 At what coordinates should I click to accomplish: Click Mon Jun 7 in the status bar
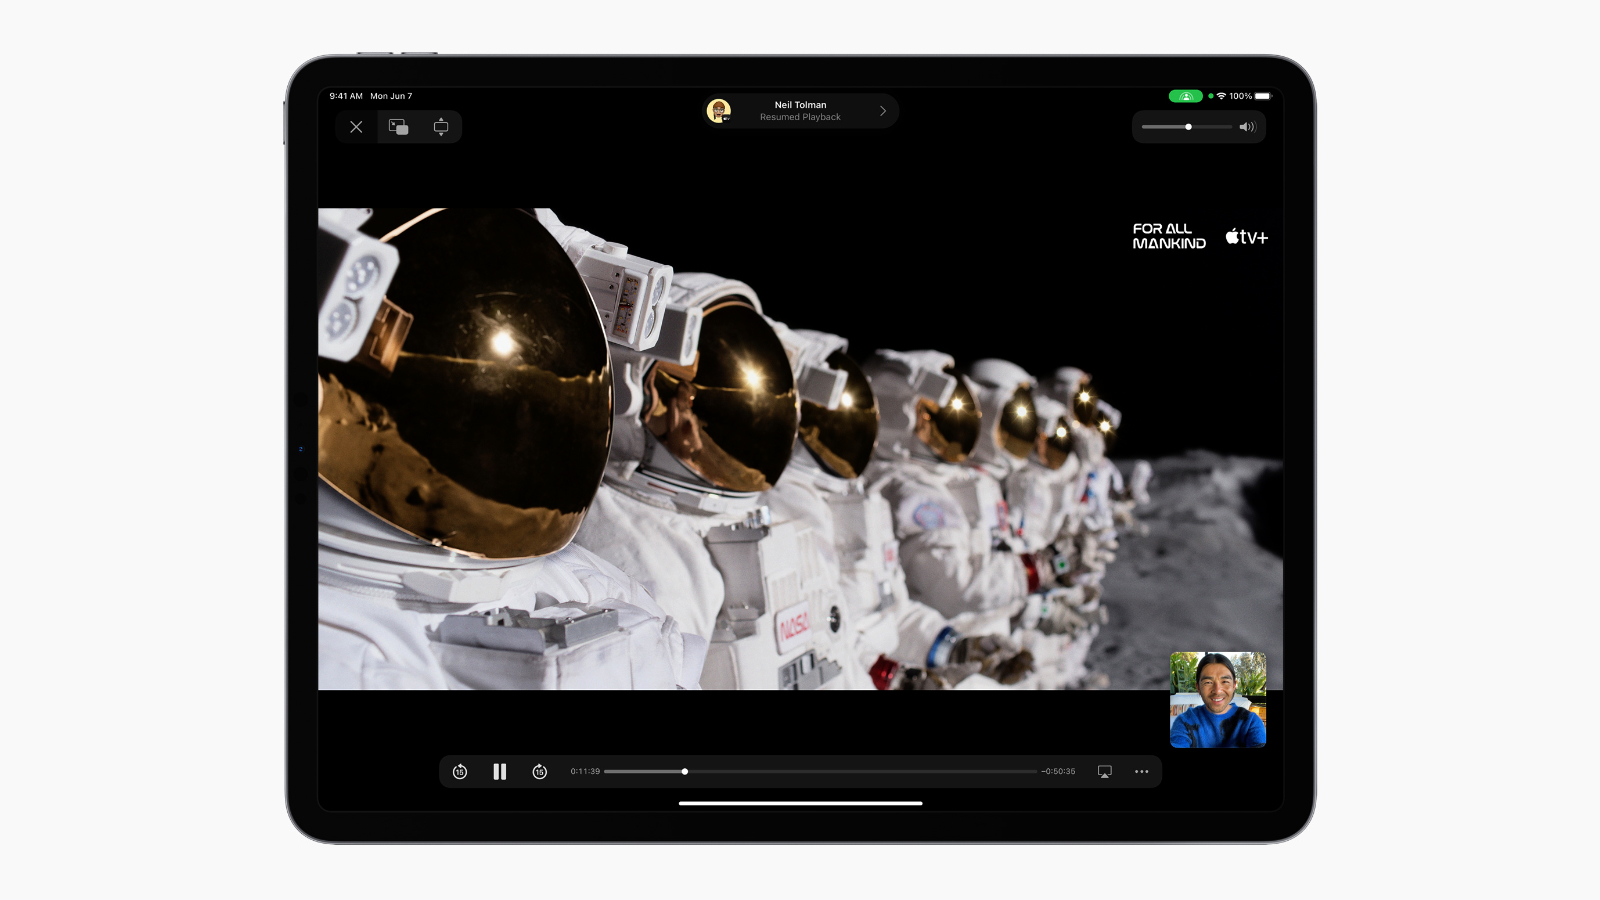[390, 96]
